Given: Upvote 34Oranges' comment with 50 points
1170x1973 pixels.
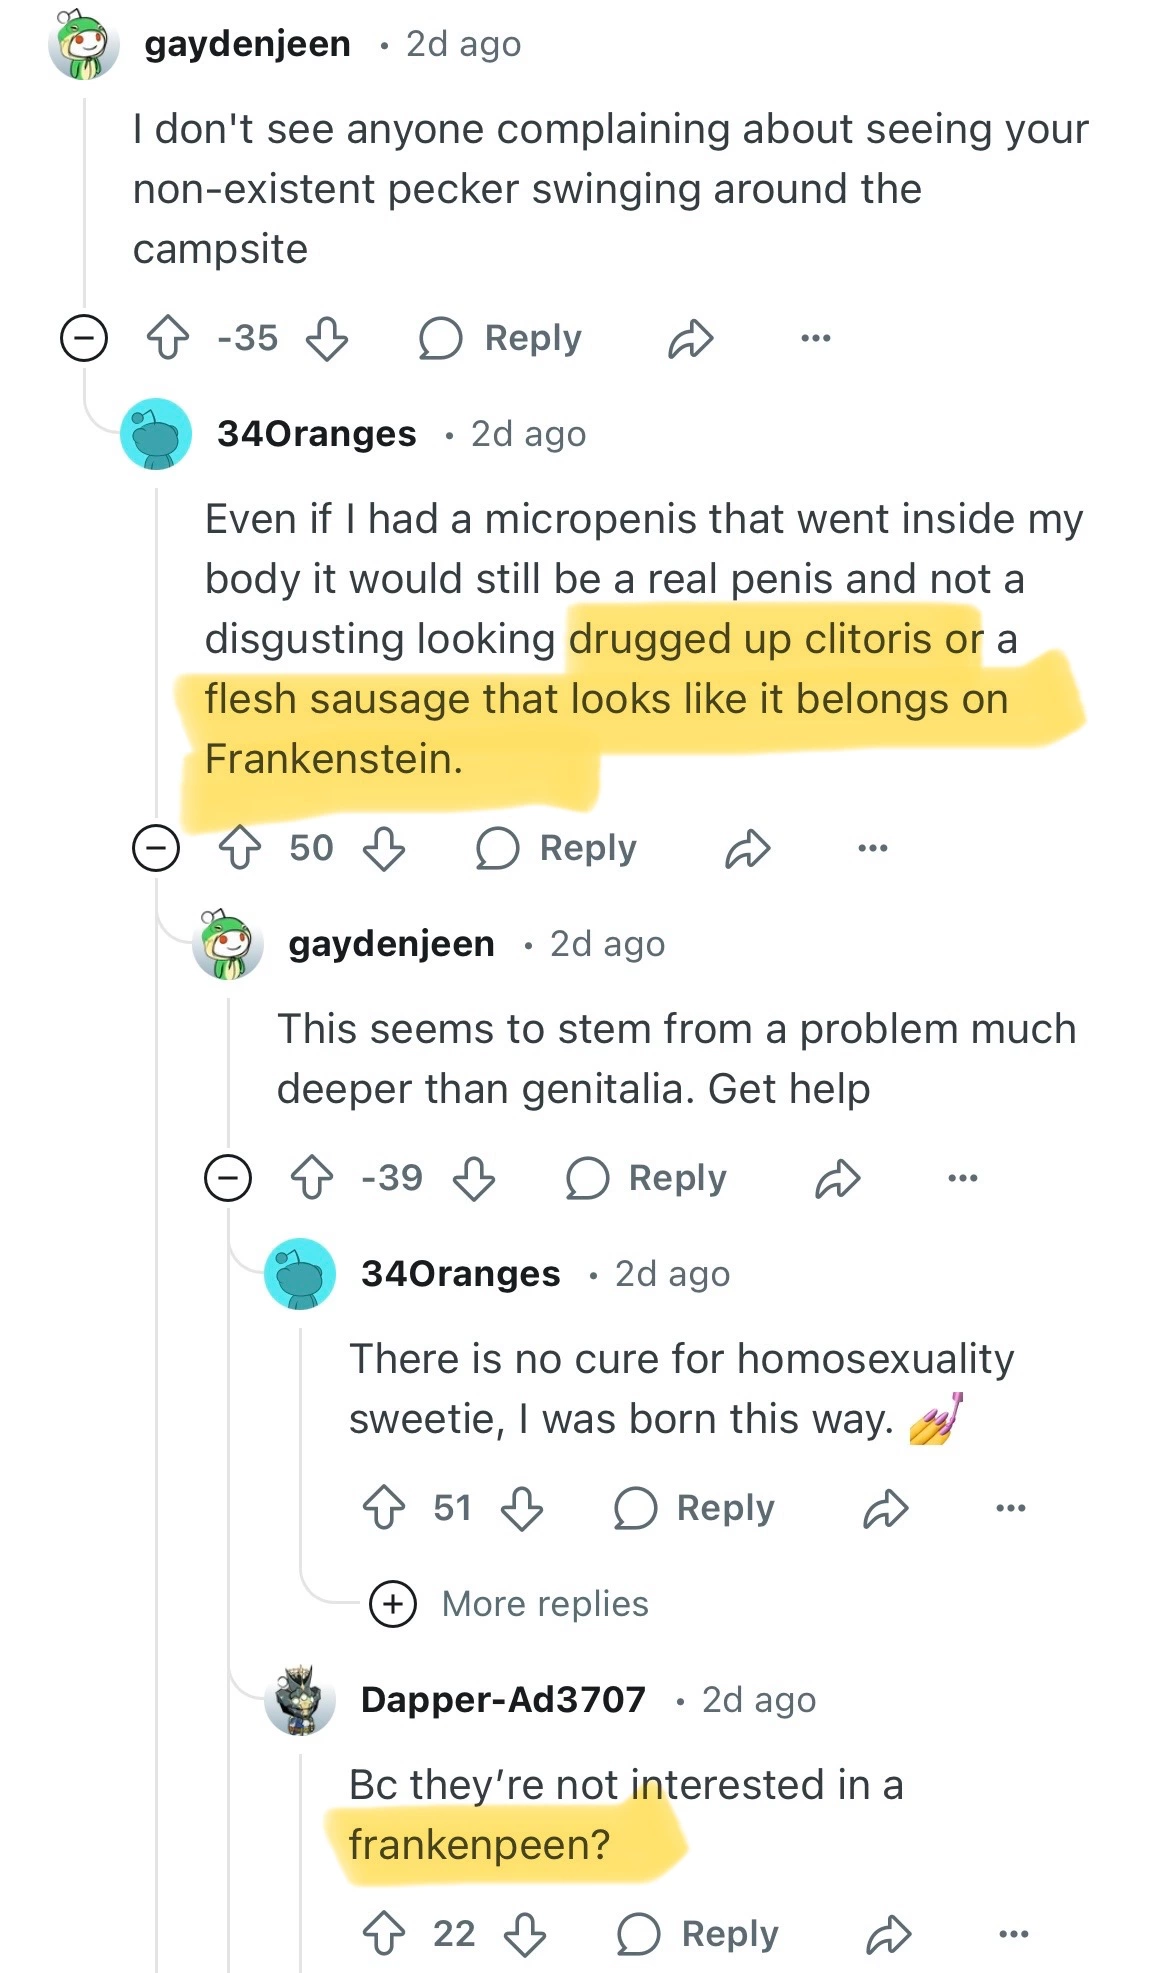Looking at the screenshot, I should (x=240, y=848).
